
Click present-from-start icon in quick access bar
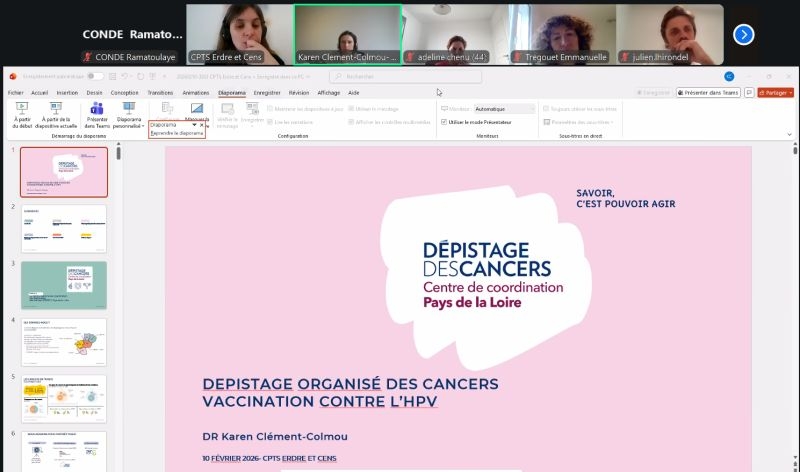pos(152,77)
